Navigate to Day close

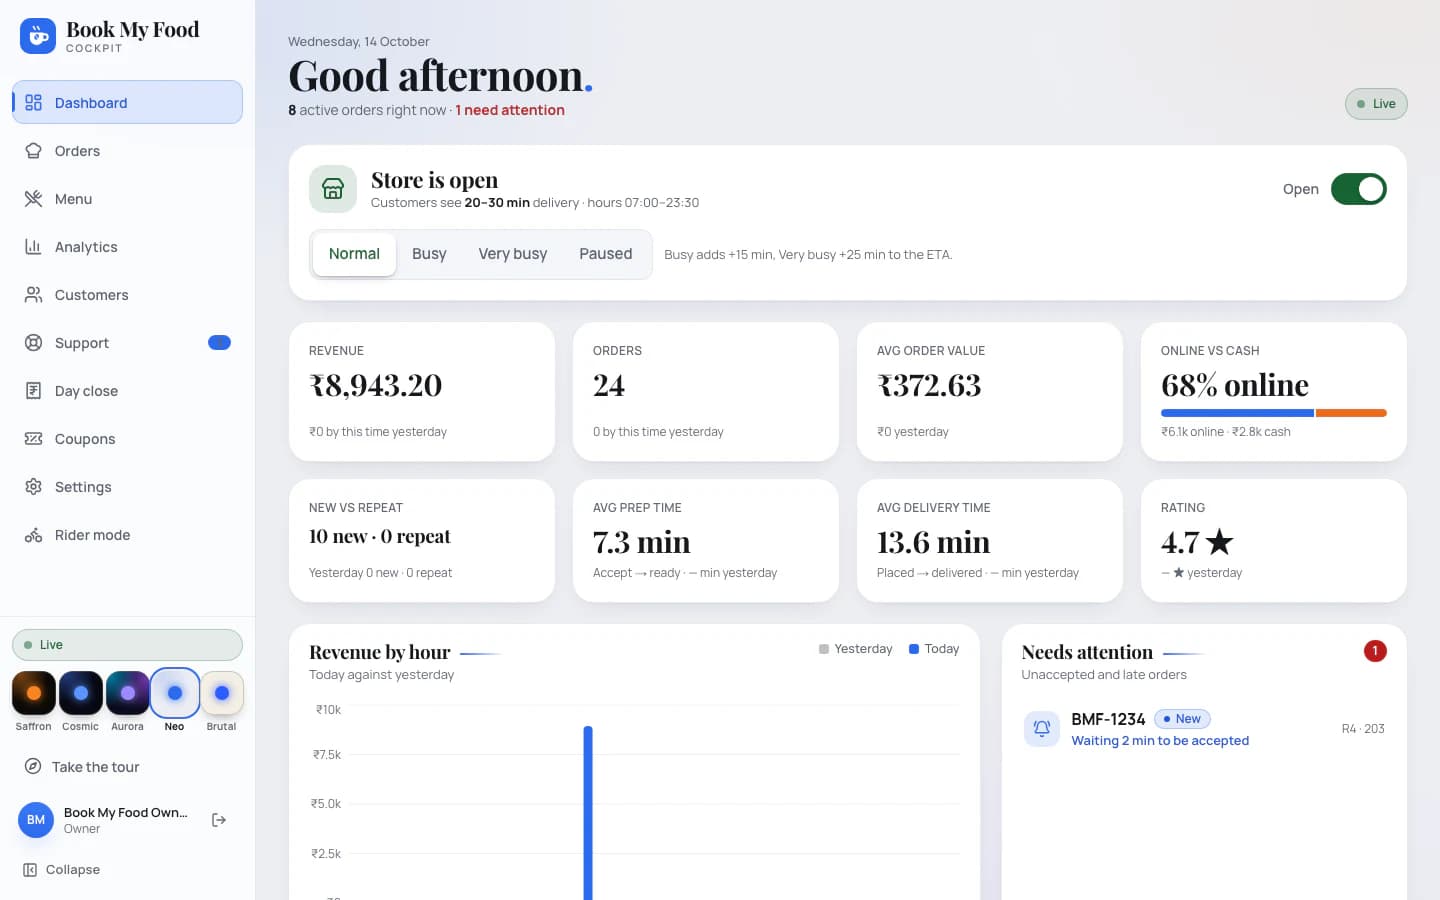[127, 391]
